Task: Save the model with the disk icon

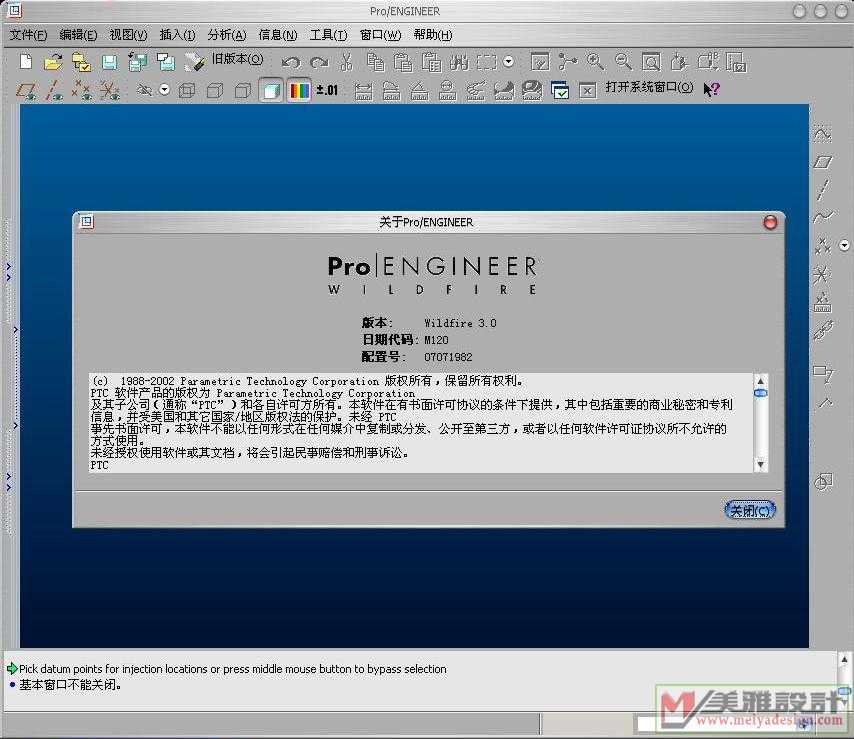Action: 109,62
